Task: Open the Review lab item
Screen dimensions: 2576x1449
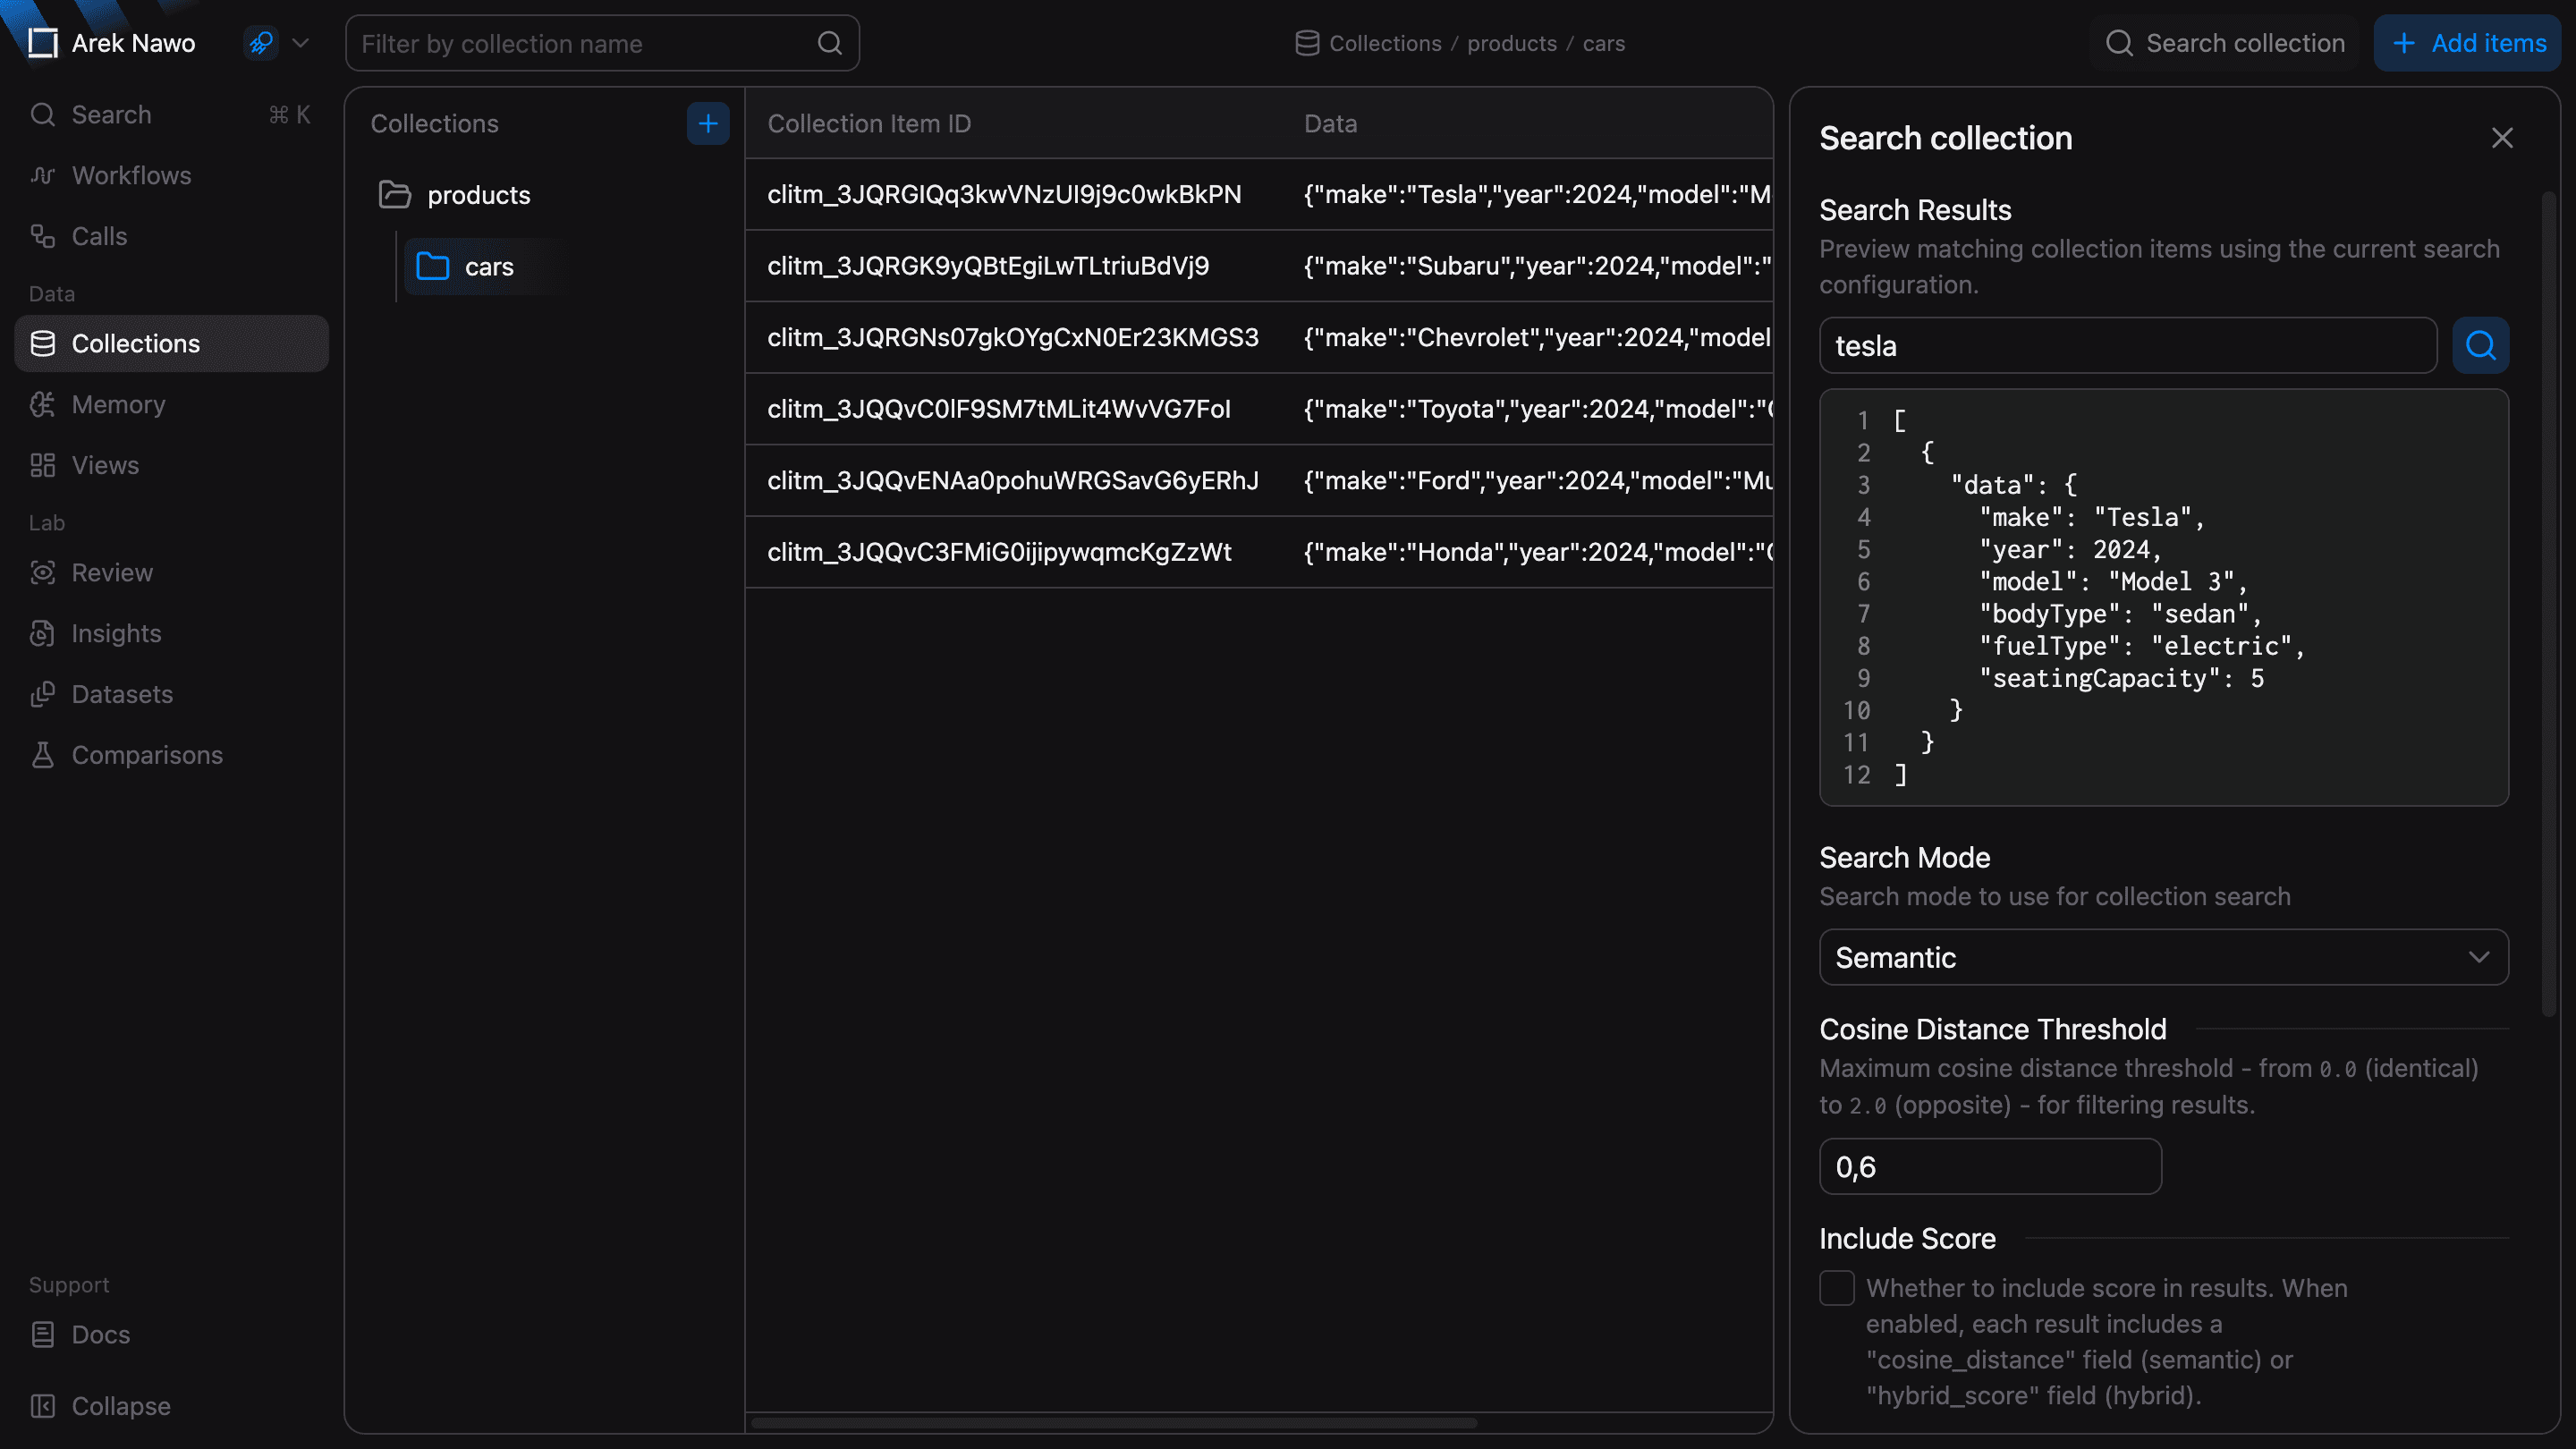Action: point(171,572)
